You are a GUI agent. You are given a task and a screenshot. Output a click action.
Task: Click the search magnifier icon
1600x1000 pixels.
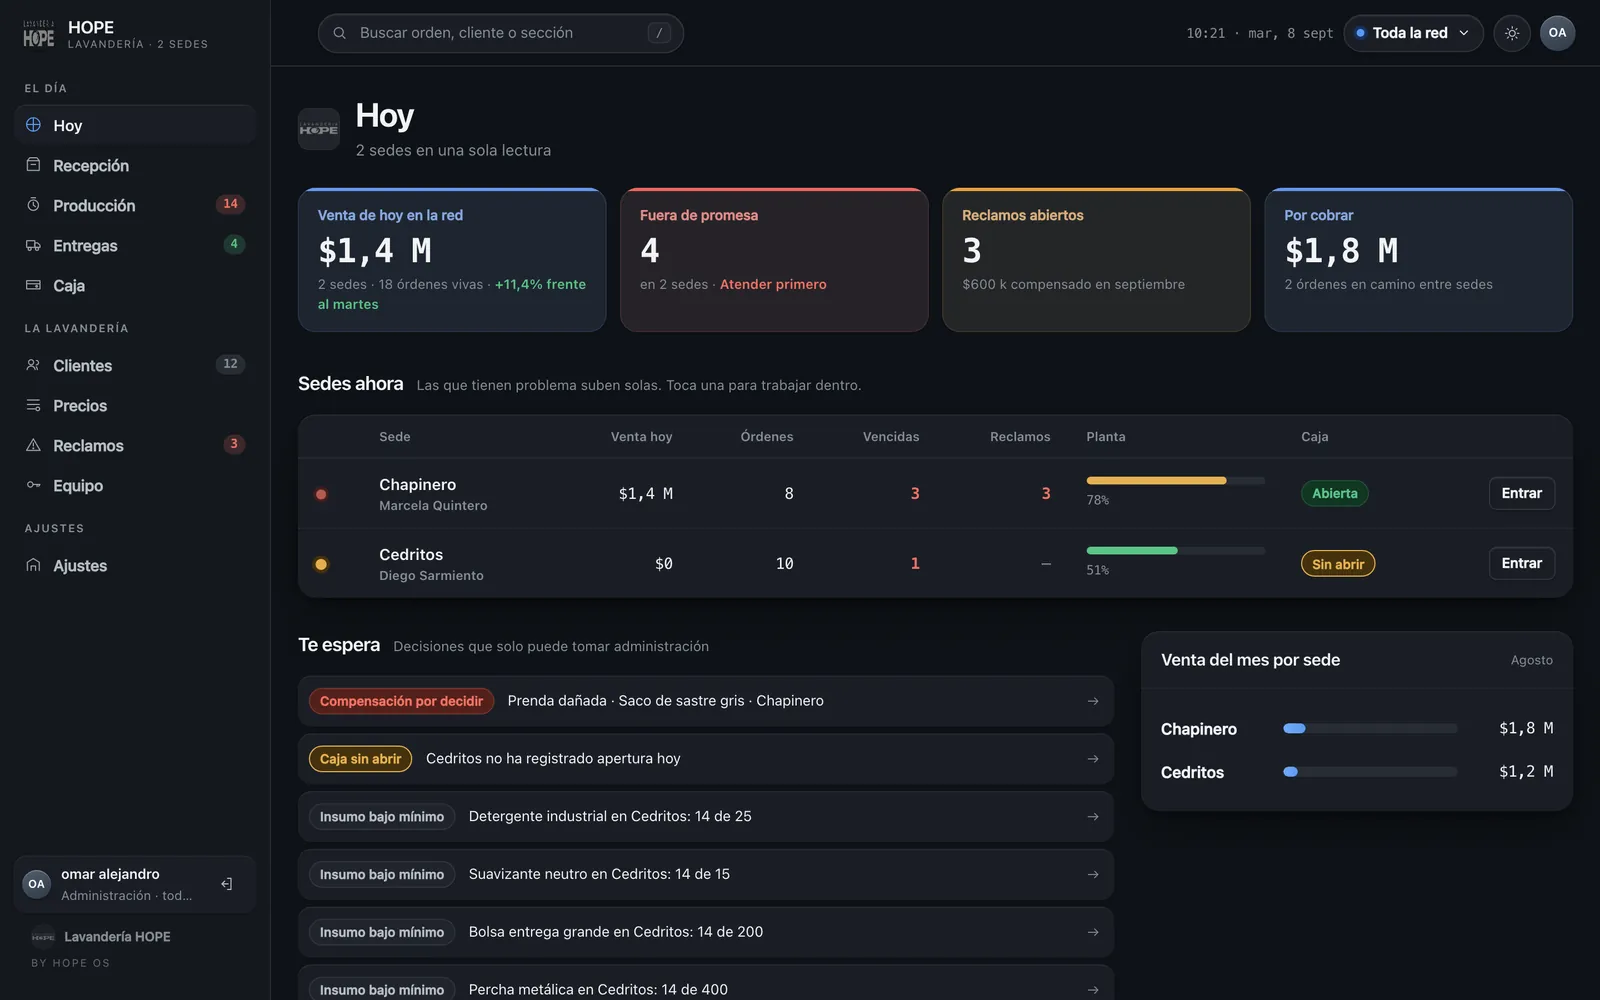pyautogui.click(x=340, y=33)
